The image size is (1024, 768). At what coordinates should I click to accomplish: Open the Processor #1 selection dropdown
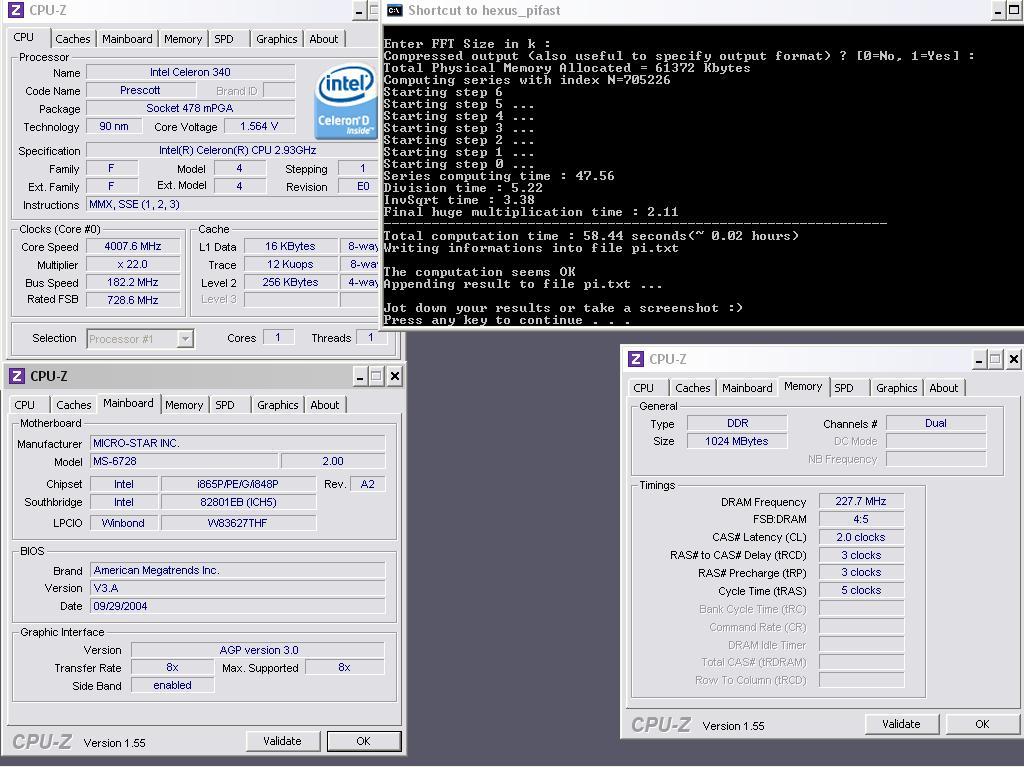coord(185,338)
